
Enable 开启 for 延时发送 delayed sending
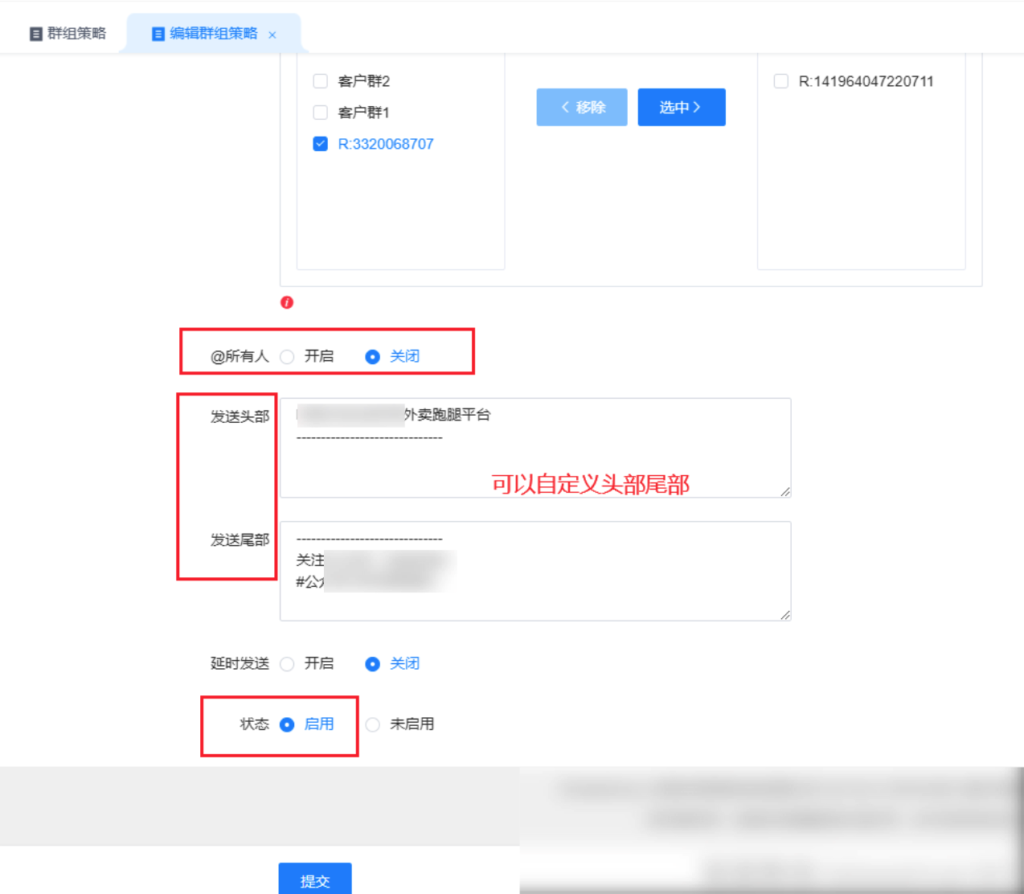click(288, 663)
